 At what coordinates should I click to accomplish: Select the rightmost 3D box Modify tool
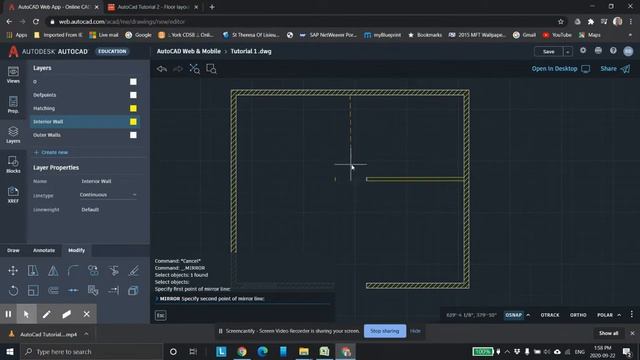pos(133,291)
